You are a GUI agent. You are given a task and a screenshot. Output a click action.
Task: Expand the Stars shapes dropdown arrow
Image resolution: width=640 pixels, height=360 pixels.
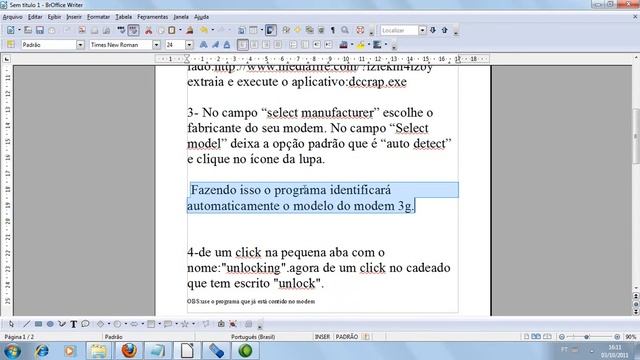[x=193, y=324]
